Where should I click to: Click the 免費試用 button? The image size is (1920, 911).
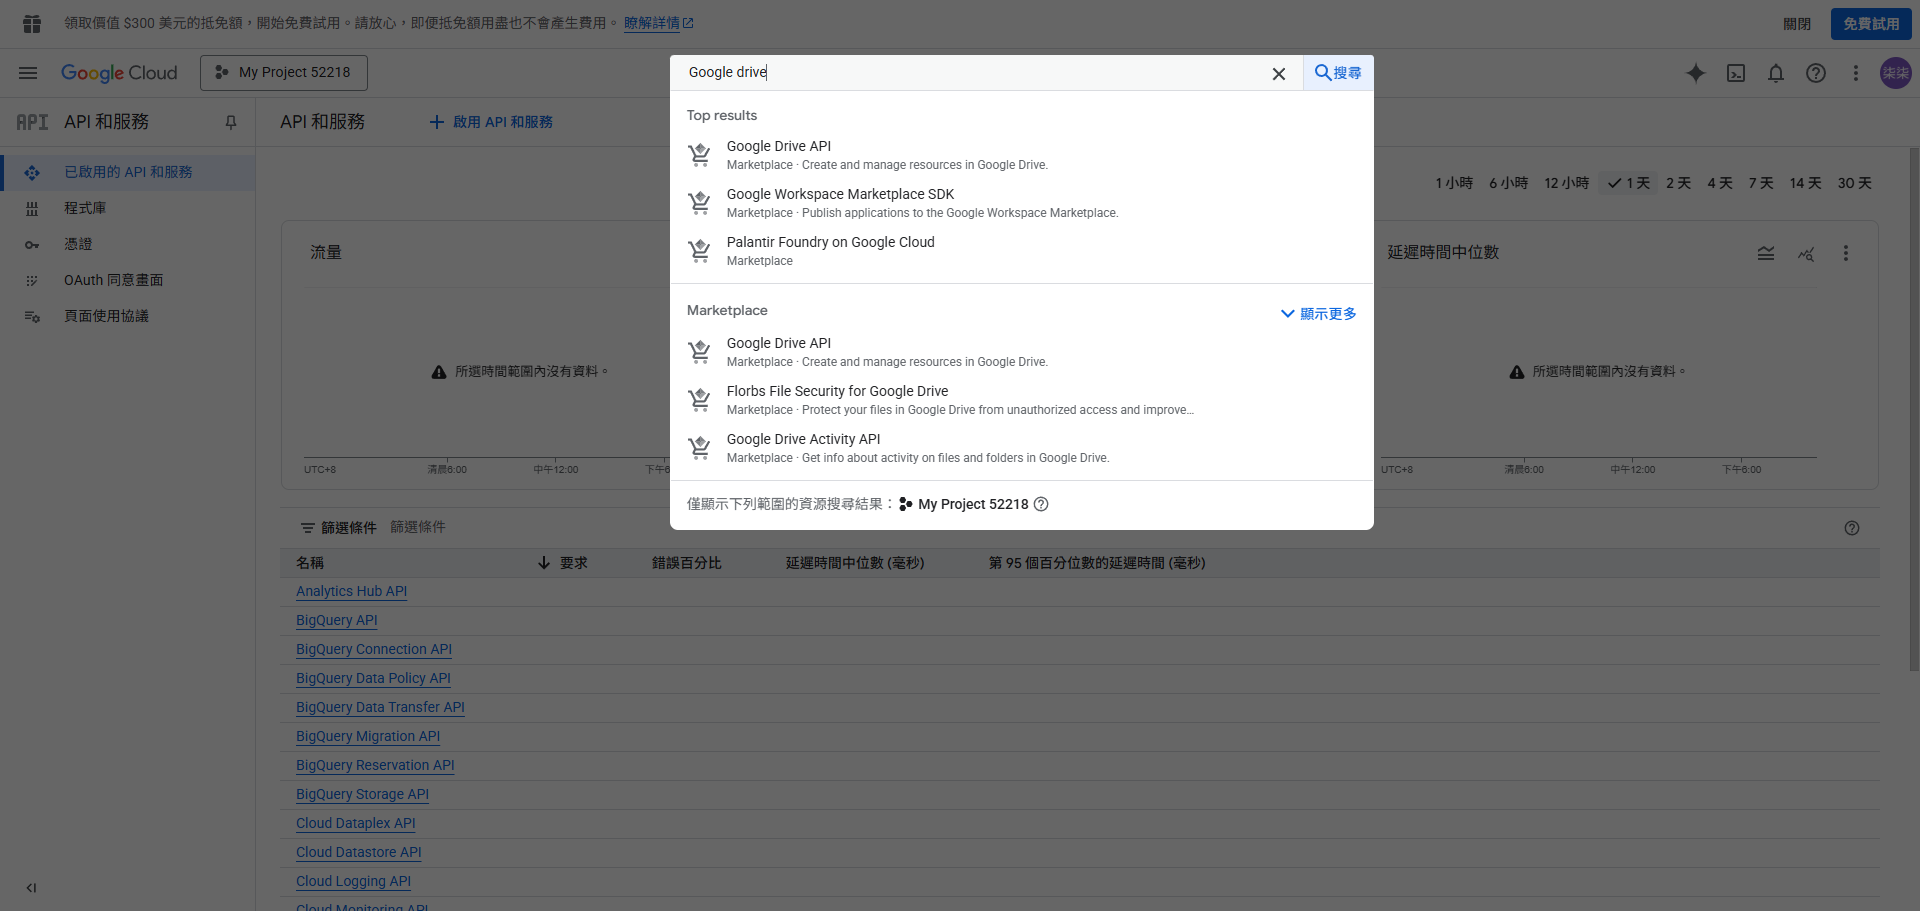(1870, 22)
